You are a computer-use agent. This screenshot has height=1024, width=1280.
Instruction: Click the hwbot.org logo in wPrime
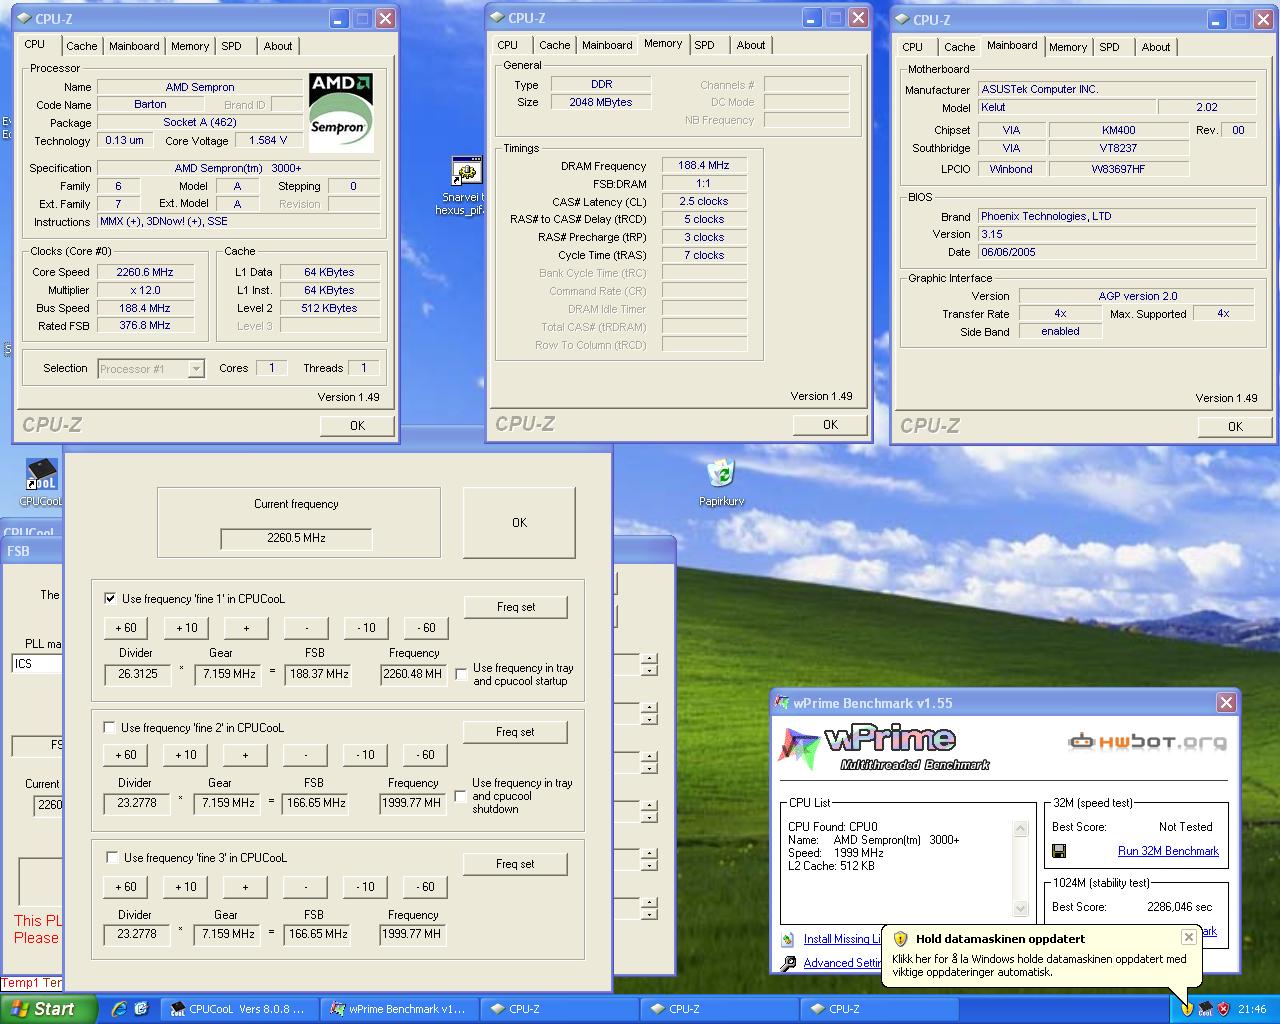pyautogui.click(x=1147, y=741)
